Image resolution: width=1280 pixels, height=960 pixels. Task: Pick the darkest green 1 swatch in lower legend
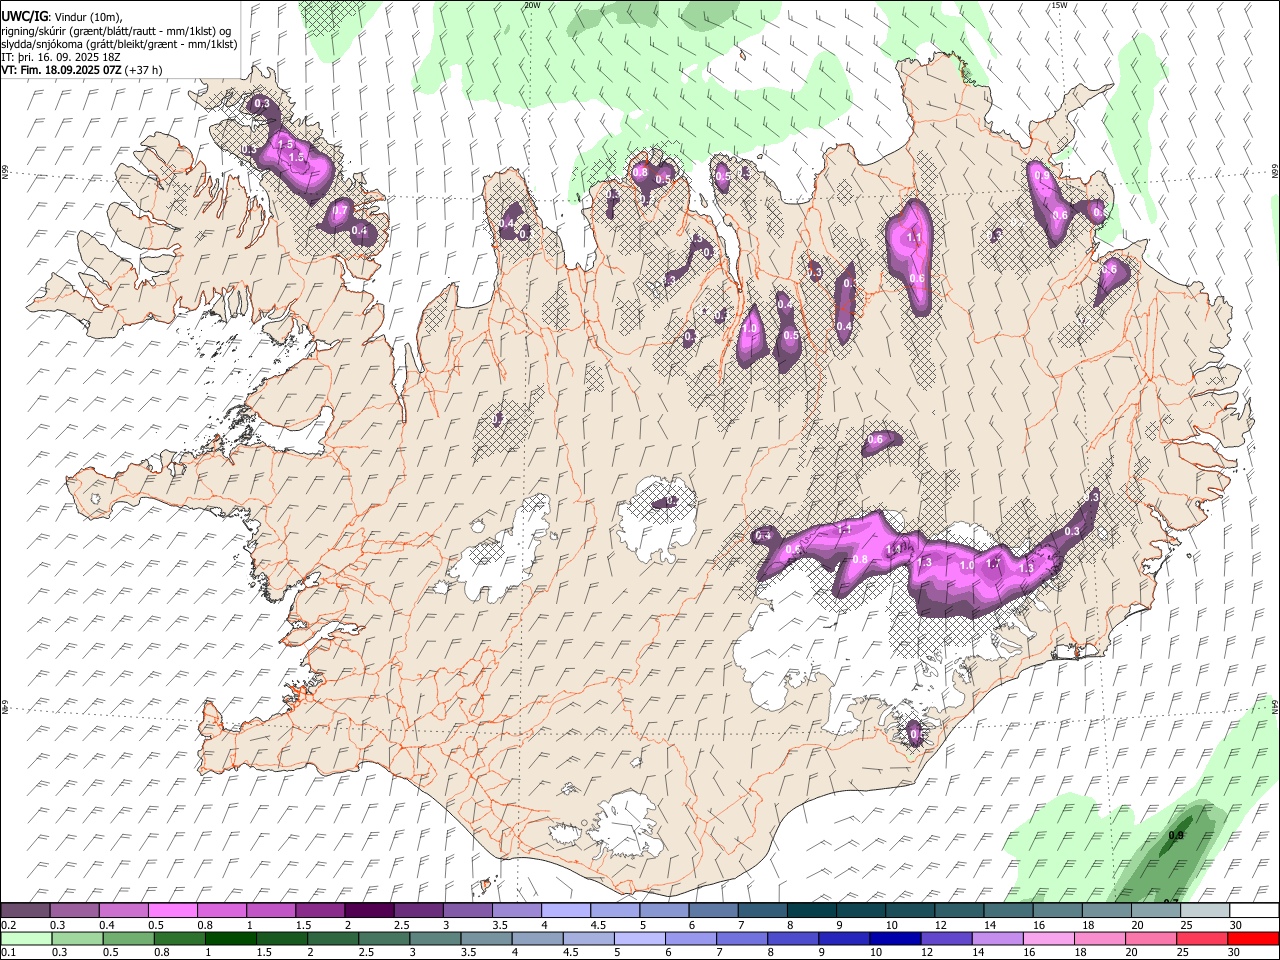click(230, 938)
